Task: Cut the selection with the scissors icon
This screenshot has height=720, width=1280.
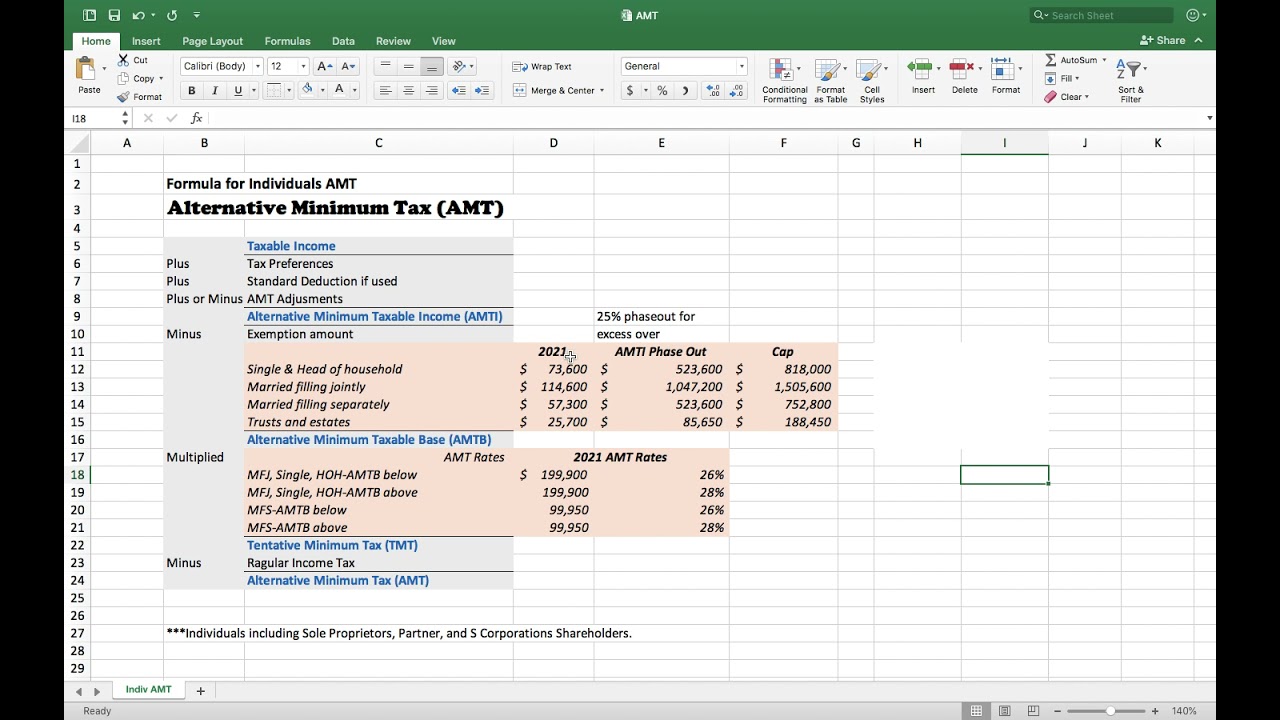Action: (x=124, y=60)
